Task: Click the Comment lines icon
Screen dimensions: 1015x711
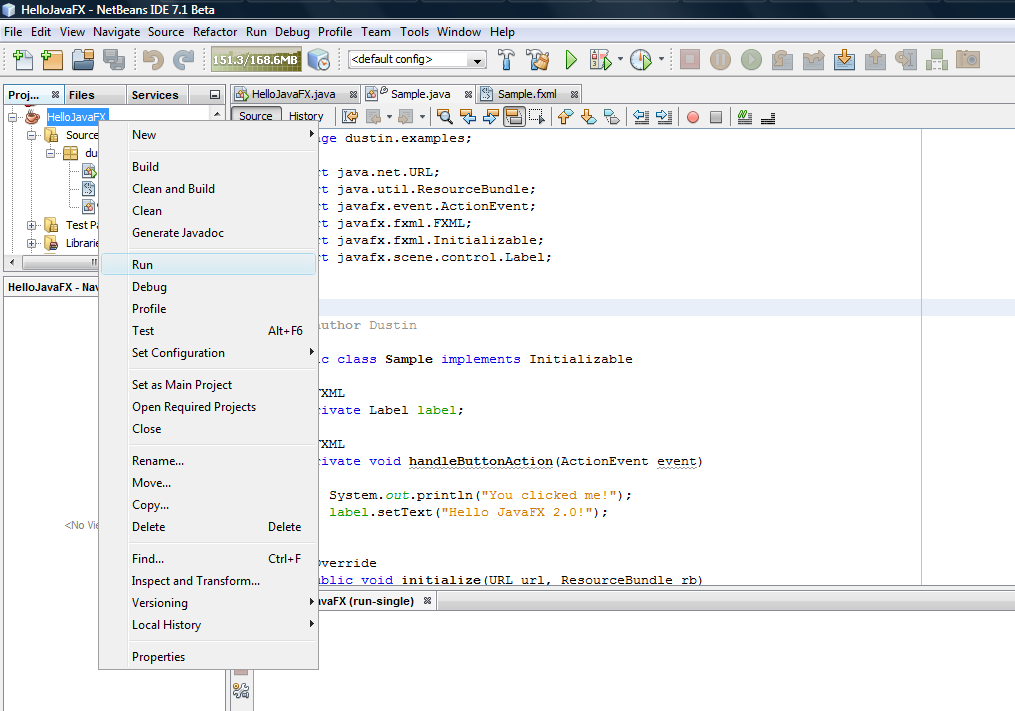Action: (744, 117)
